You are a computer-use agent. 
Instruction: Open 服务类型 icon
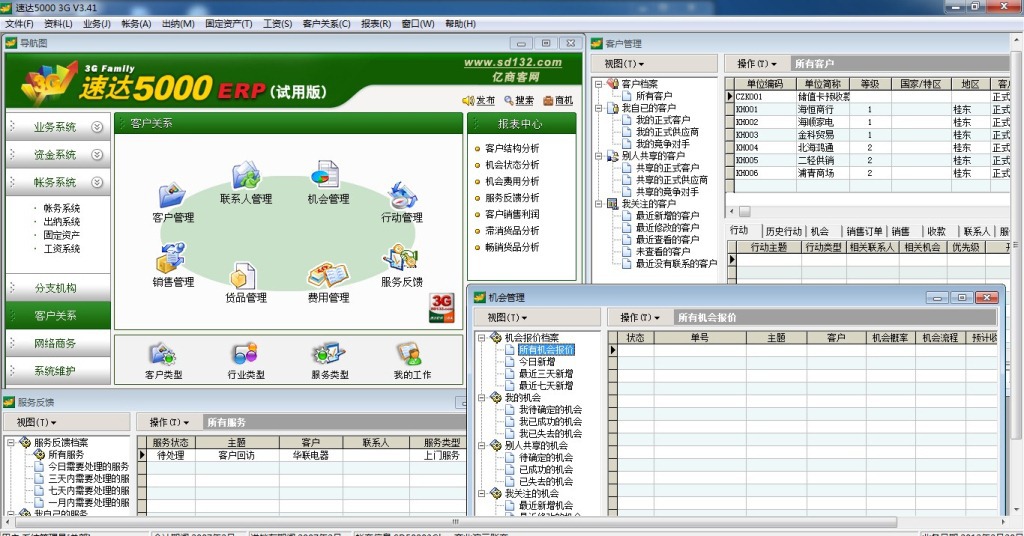(x=328, y=355)
